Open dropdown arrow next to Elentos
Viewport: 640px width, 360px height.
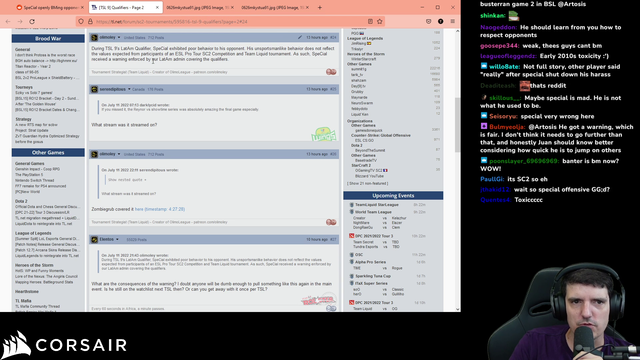tap(117, 240)
